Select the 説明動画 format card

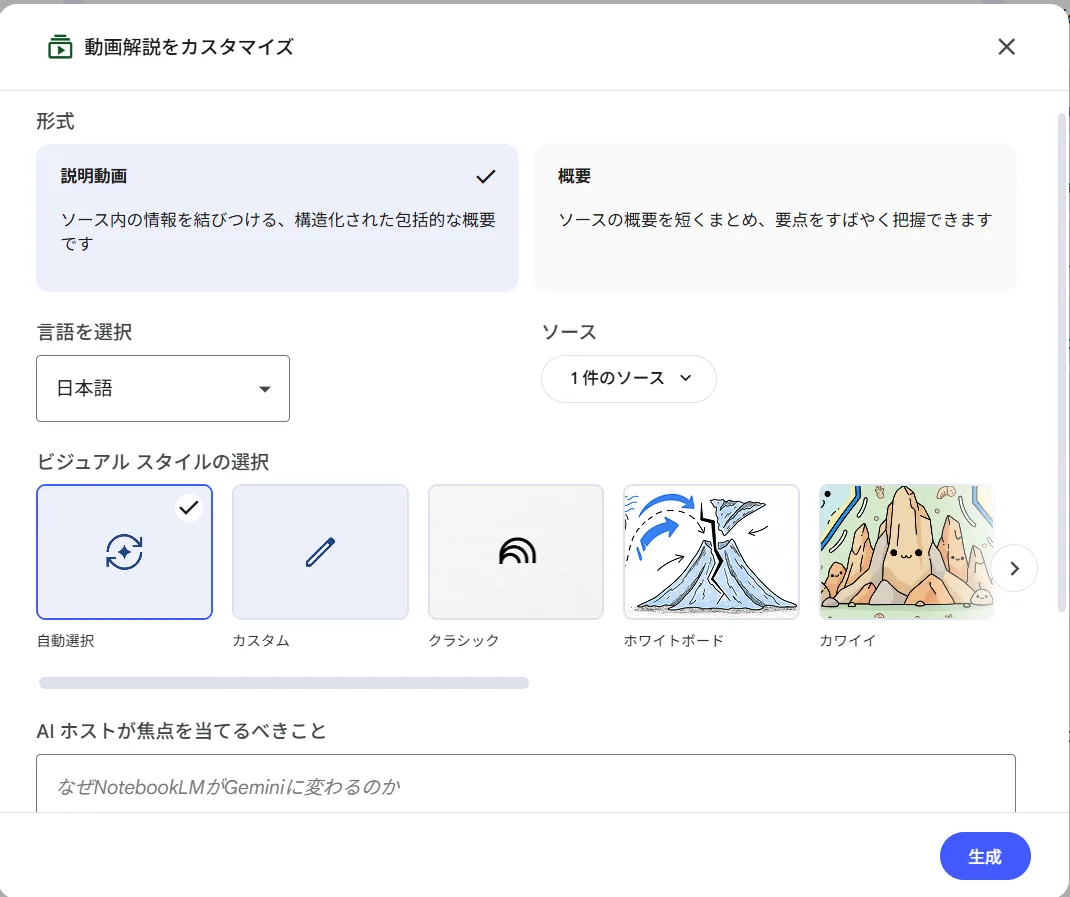coord(277,218)
